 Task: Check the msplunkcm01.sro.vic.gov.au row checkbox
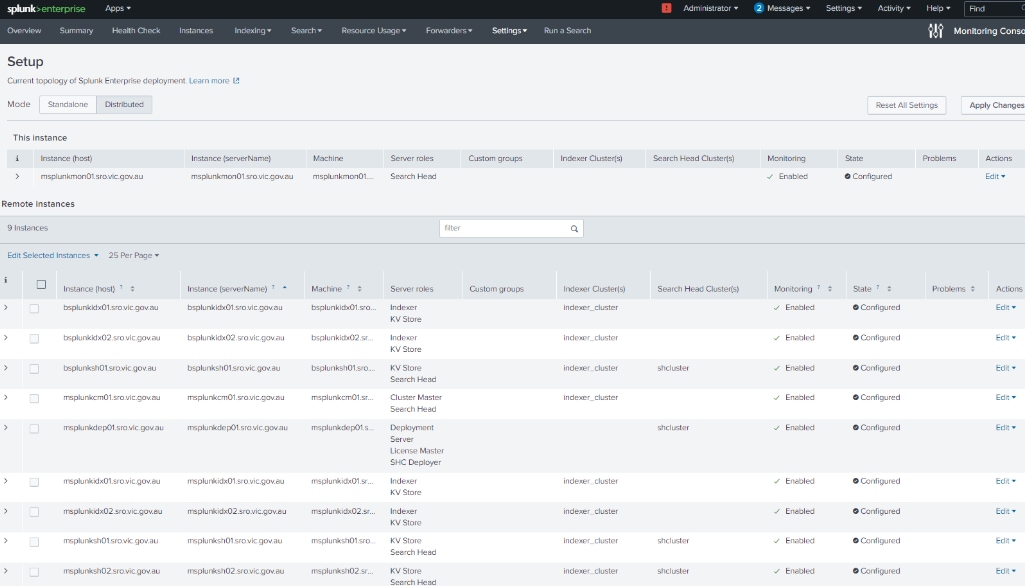[34, 398]
